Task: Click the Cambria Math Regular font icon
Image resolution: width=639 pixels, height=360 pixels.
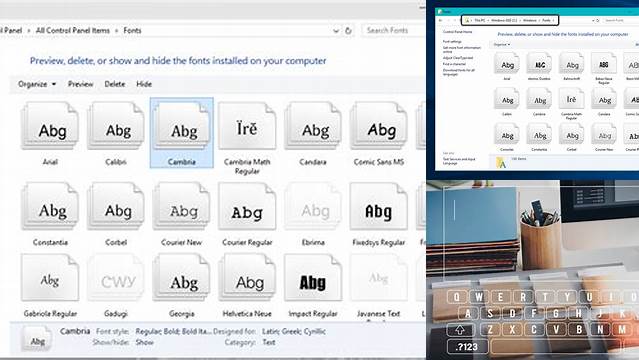Action: [x=247, y=126]
